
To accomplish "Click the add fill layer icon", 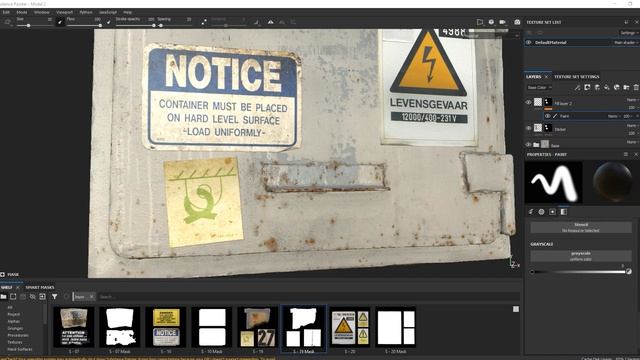I will 607,87.
